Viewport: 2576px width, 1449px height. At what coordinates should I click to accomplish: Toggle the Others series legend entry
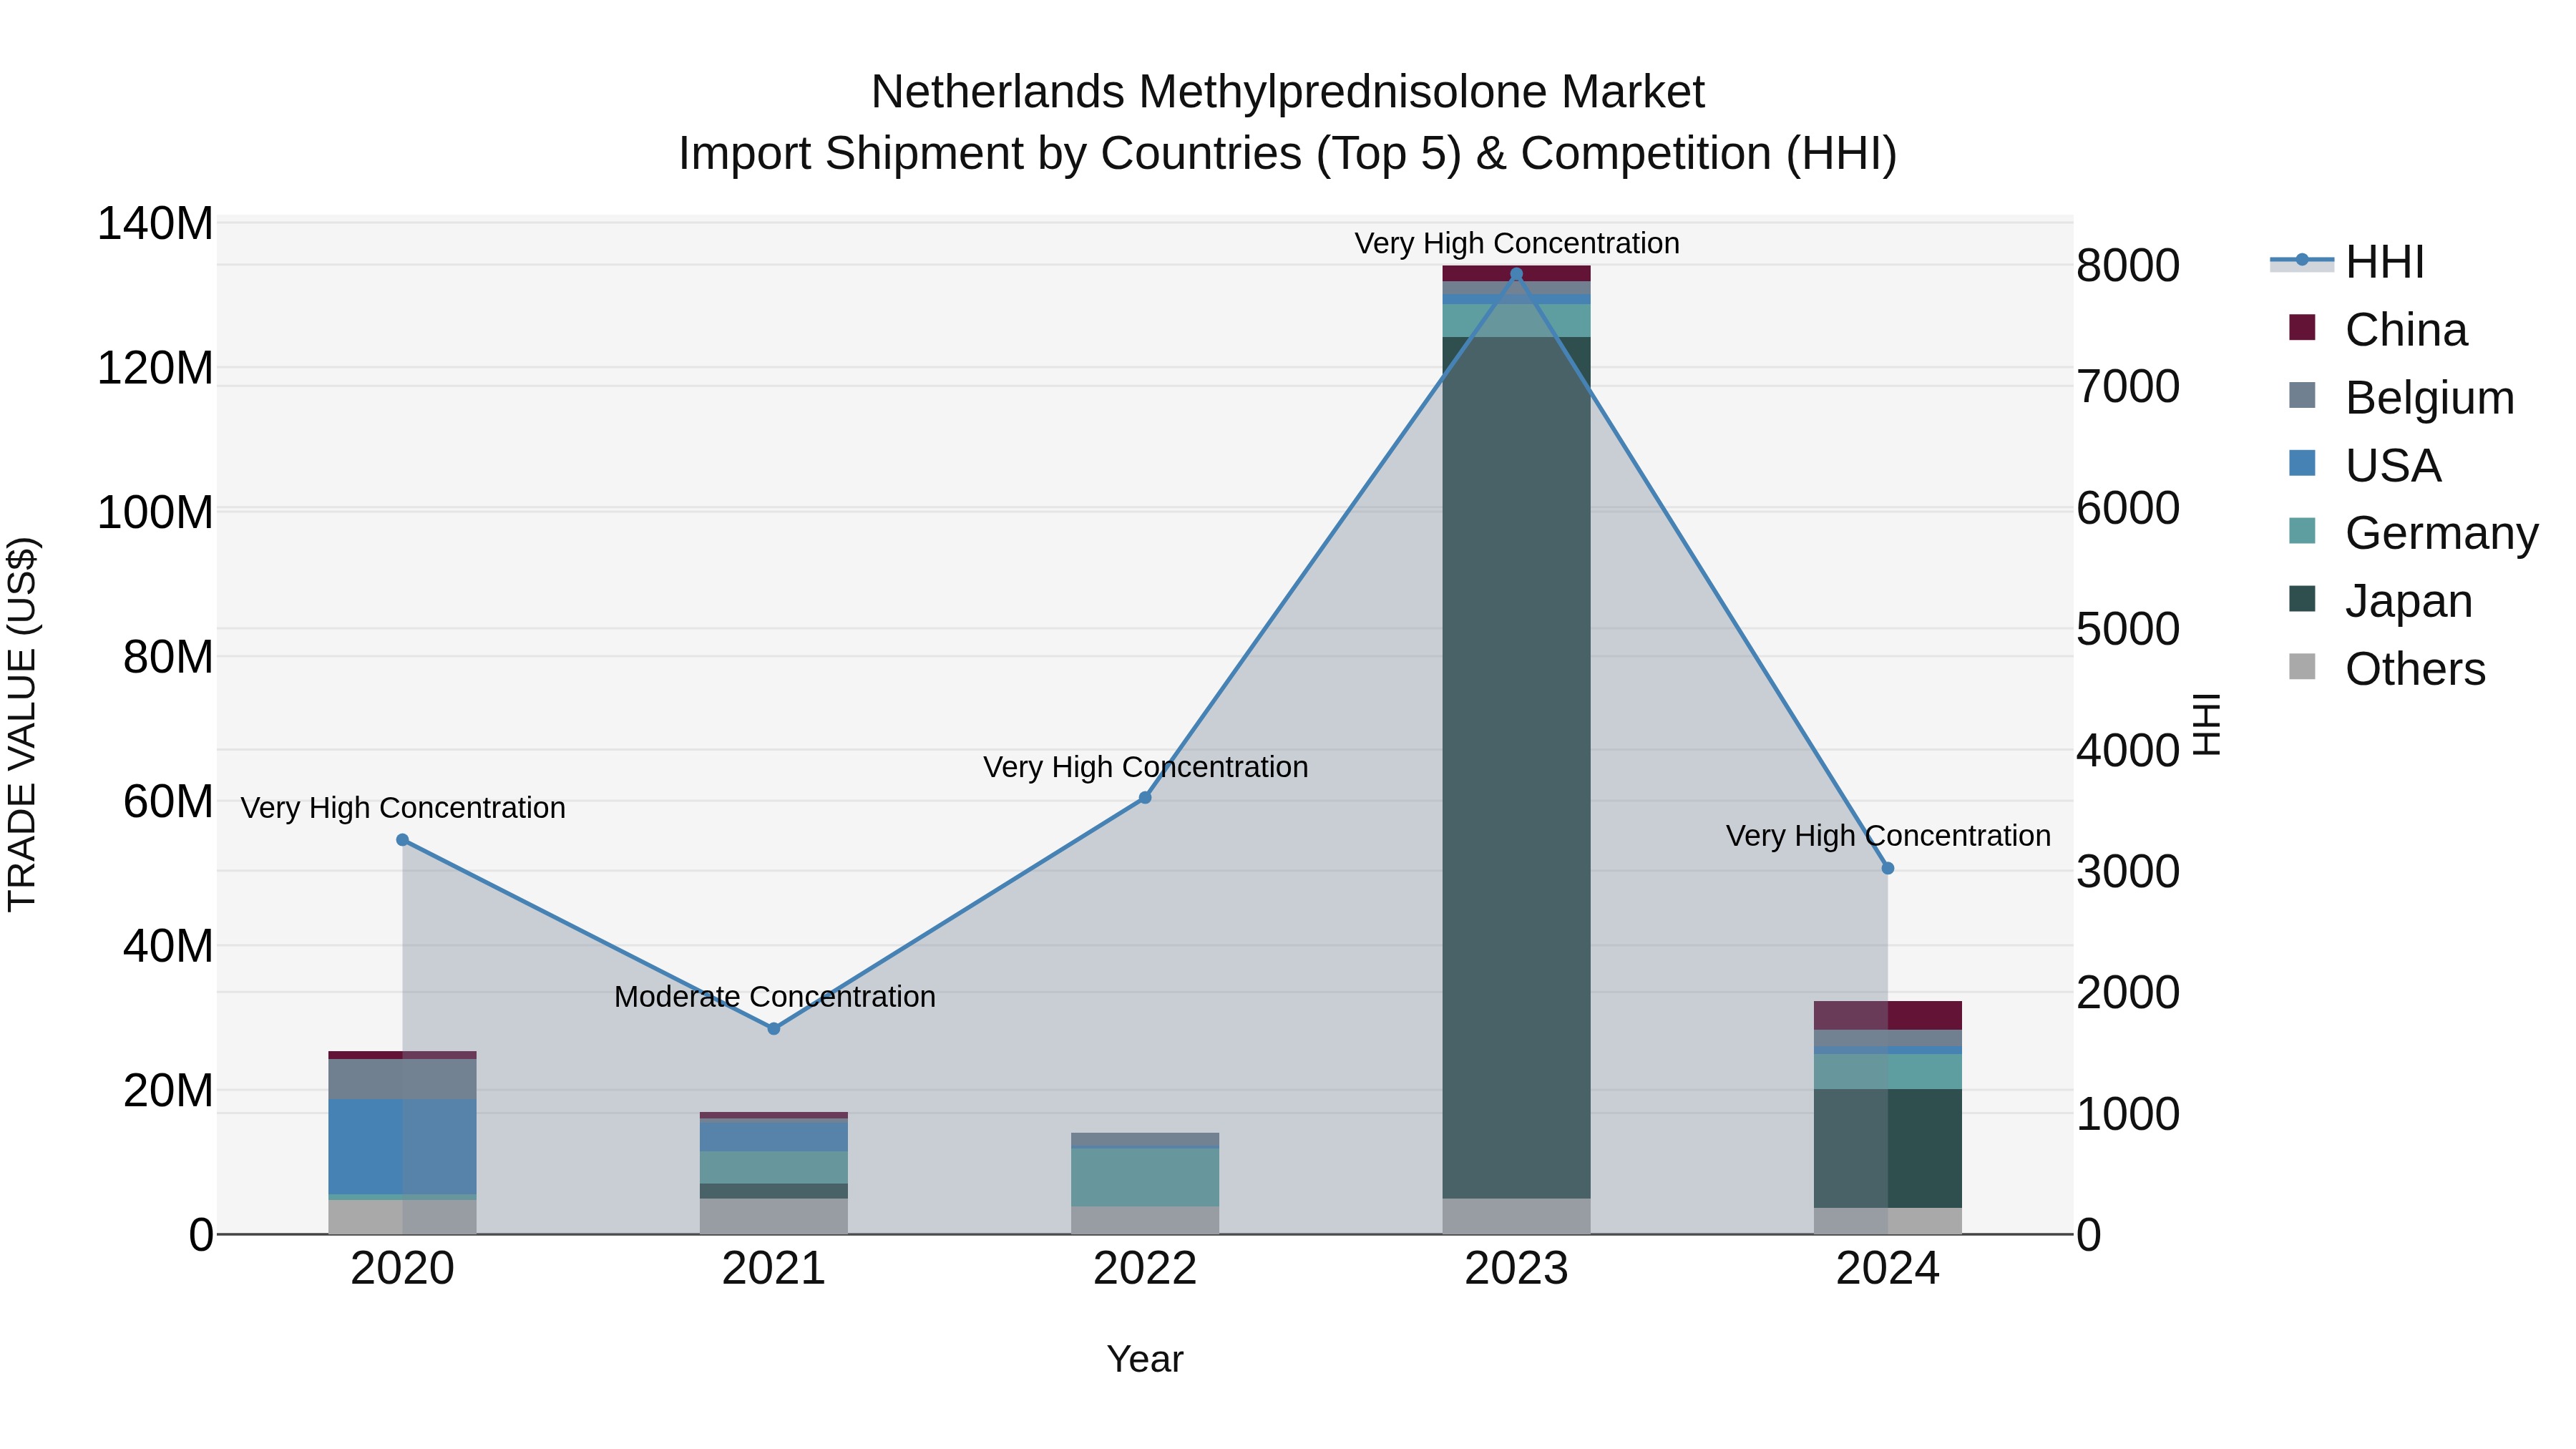tap(2387, 669)
